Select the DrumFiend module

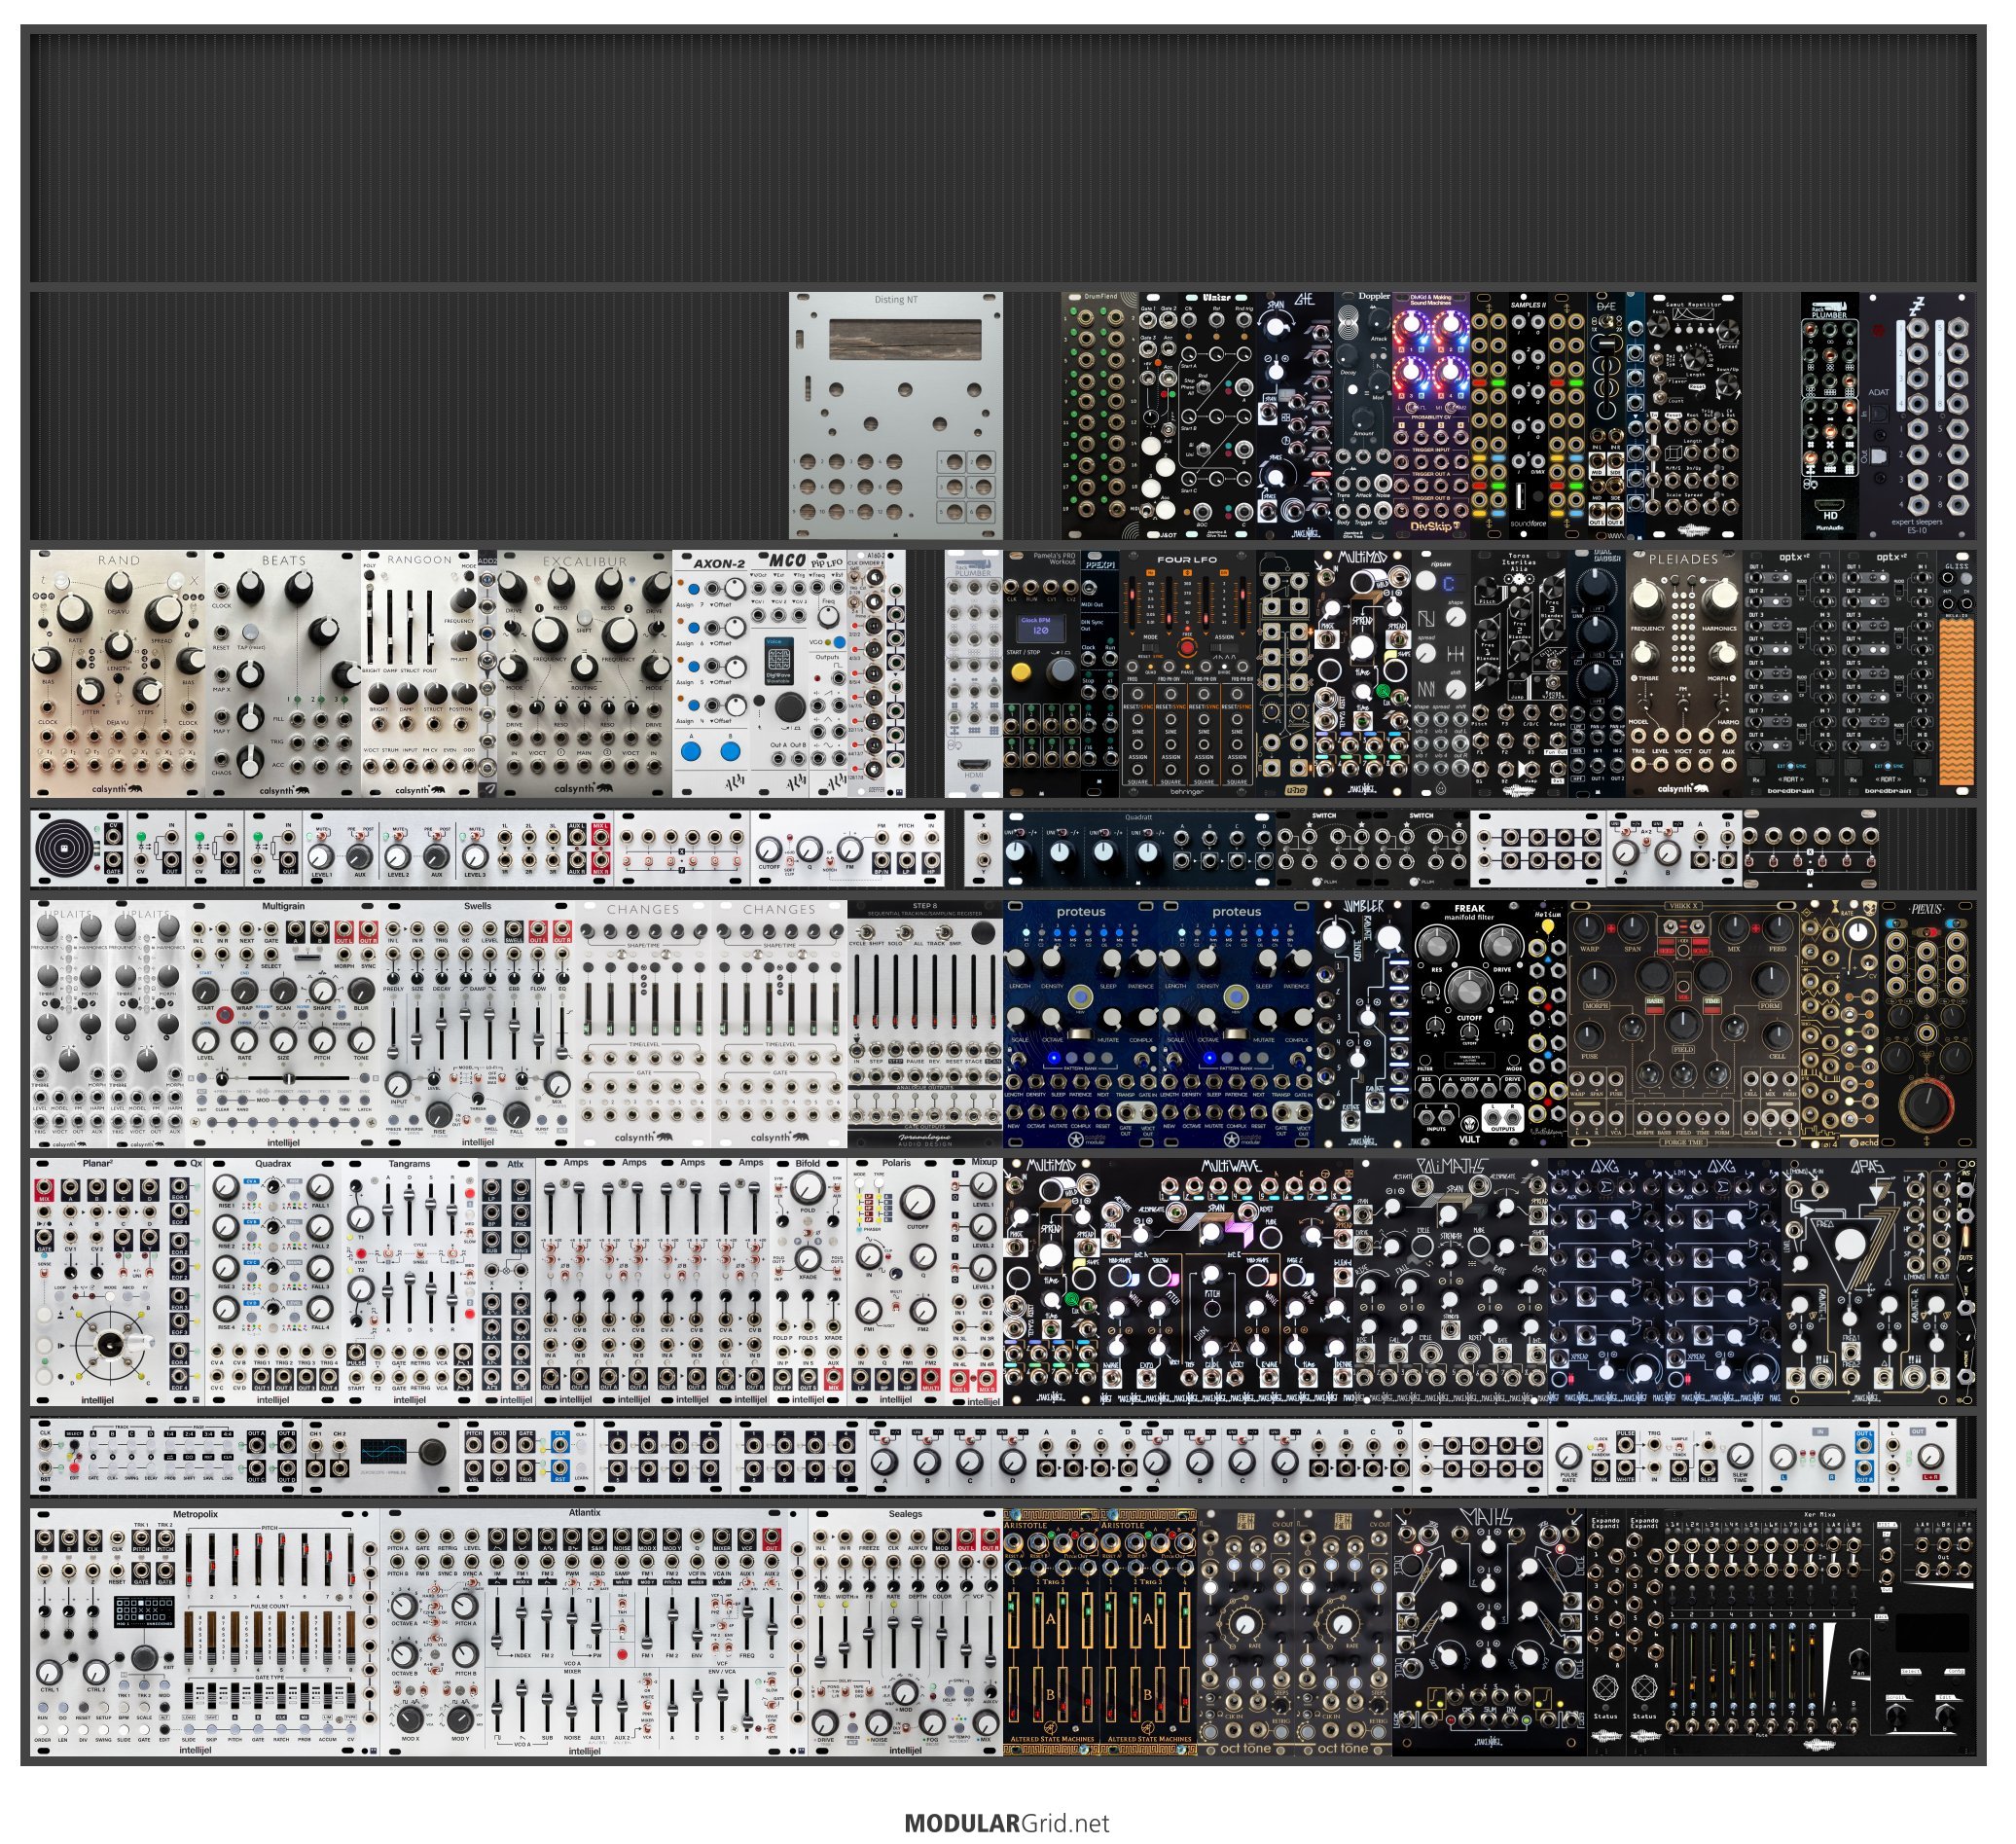(x=1100, y=416)
